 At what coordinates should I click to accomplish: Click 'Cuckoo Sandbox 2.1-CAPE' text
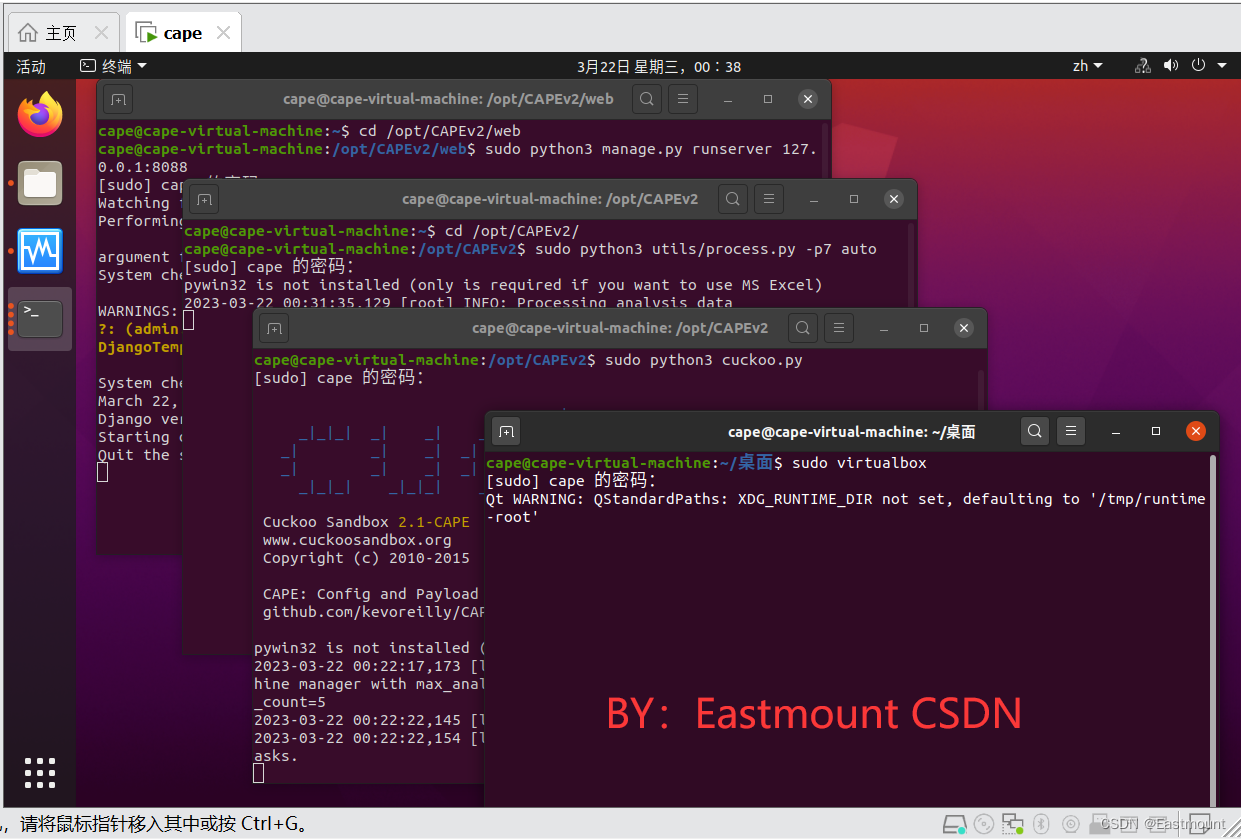(x=366, y=522)
